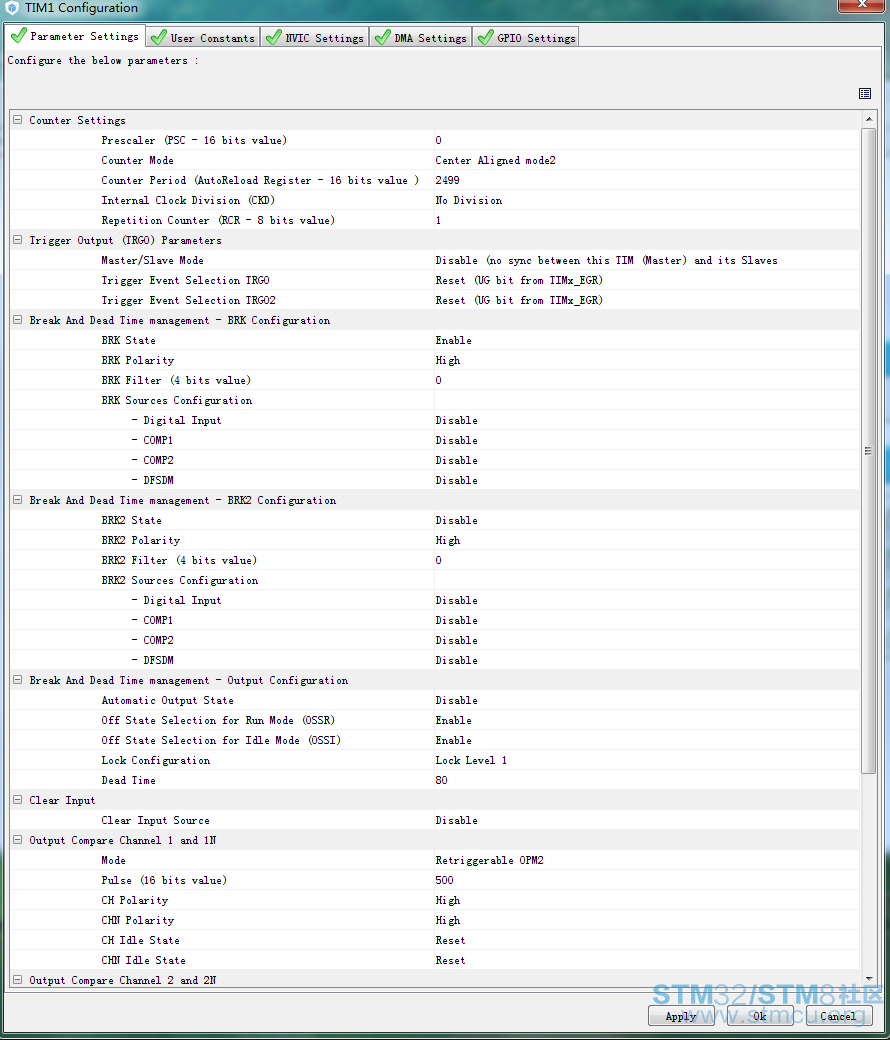Edit the Counter Period value 2499
Image resolution: width=890 pixels, height=1040 pixels.
[647, 180]
